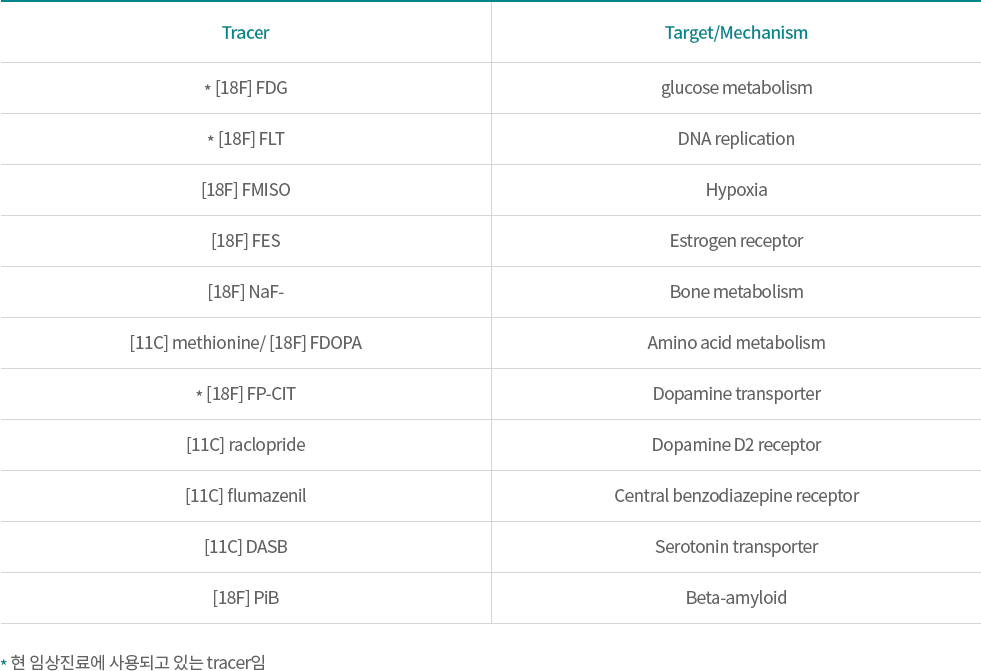Click the Estrogen receptor cell

coord(736,241)
